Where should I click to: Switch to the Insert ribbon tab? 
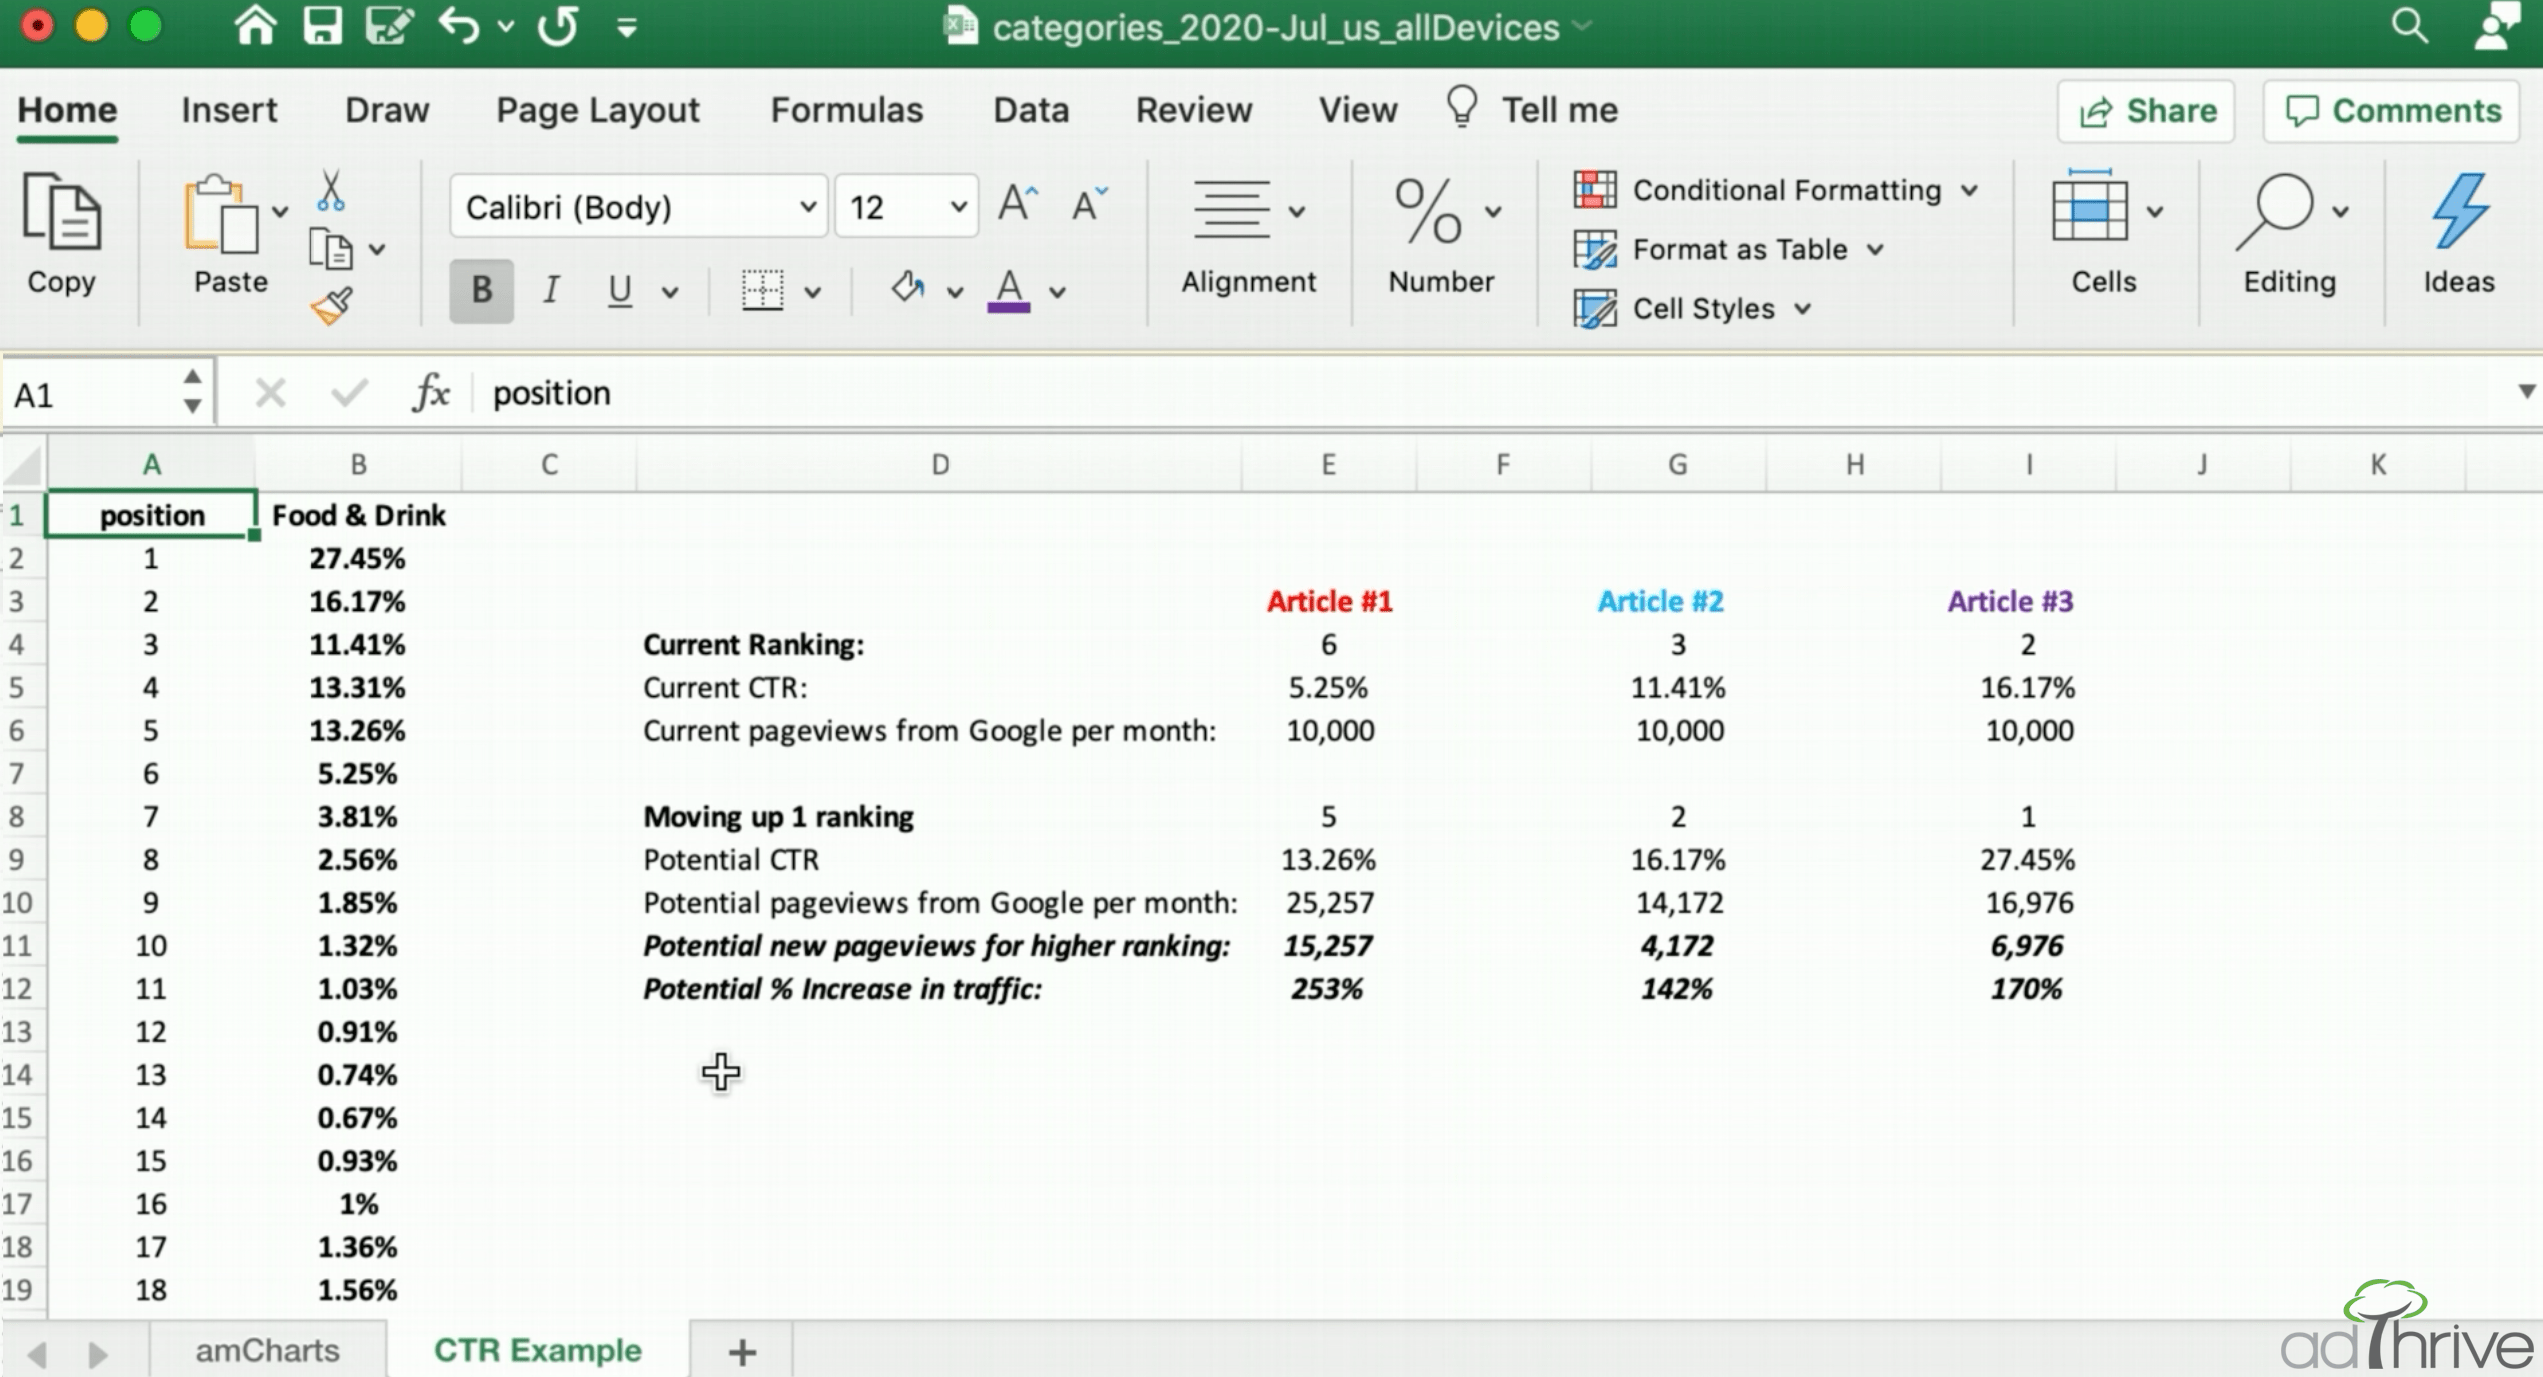(x=229, y=110)
